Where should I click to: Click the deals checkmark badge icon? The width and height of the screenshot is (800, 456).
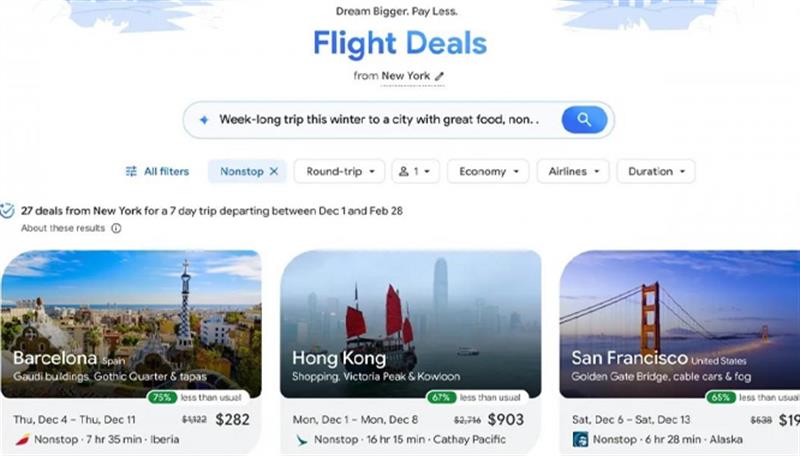[x=7, y=211]
